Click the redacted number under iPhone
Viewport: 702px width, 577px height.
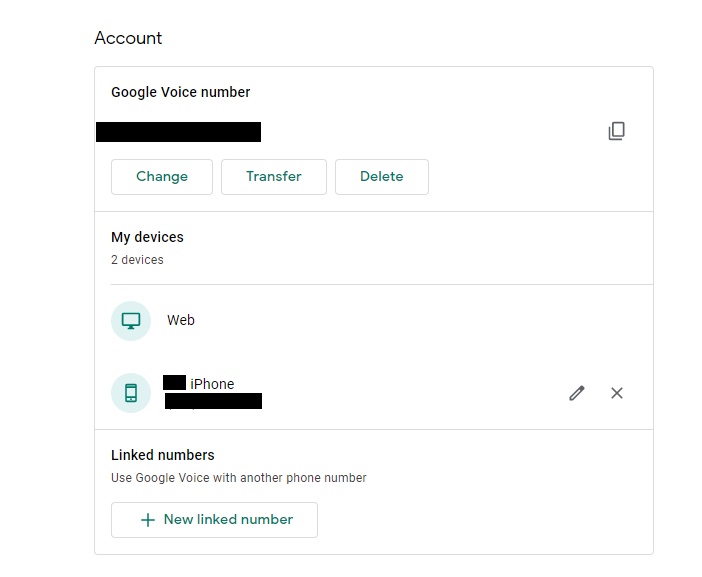click(x=213, y=401)
